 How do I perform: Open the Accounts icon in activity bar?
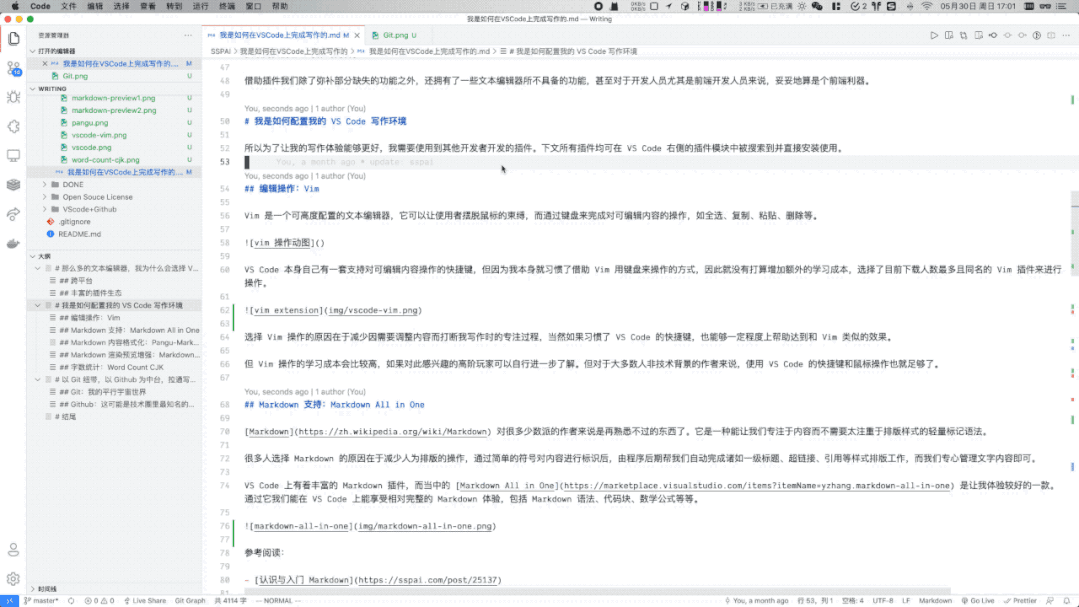pyautogui.click(x=14, y=550)
